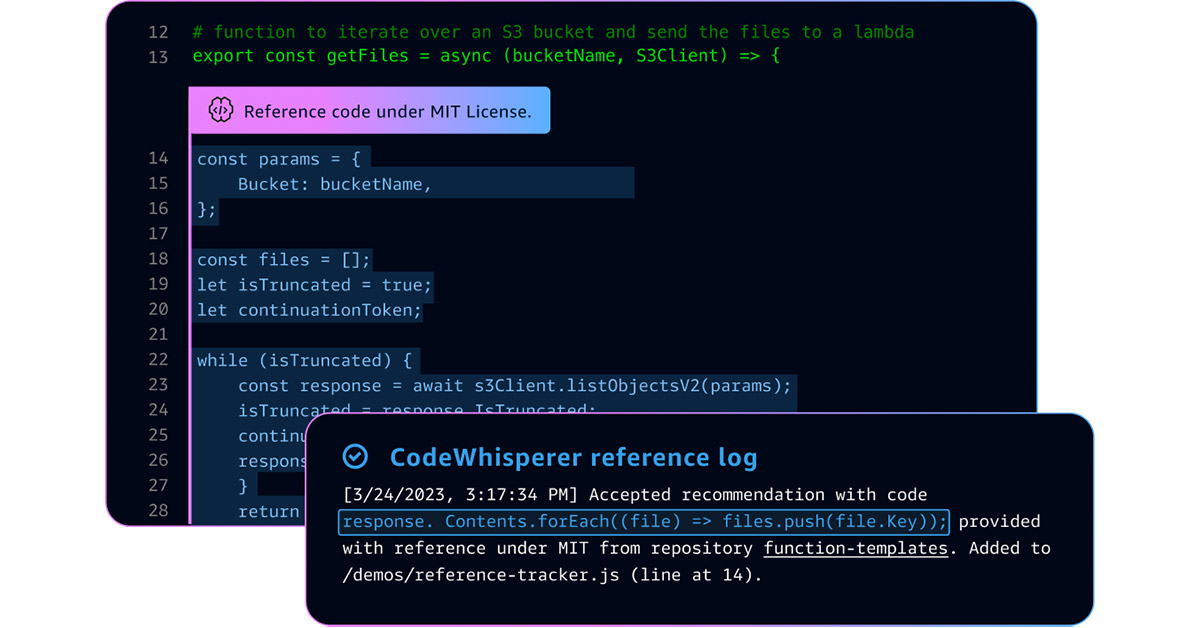Click the Reference code under MIT License banner

(x=369, y=111)
